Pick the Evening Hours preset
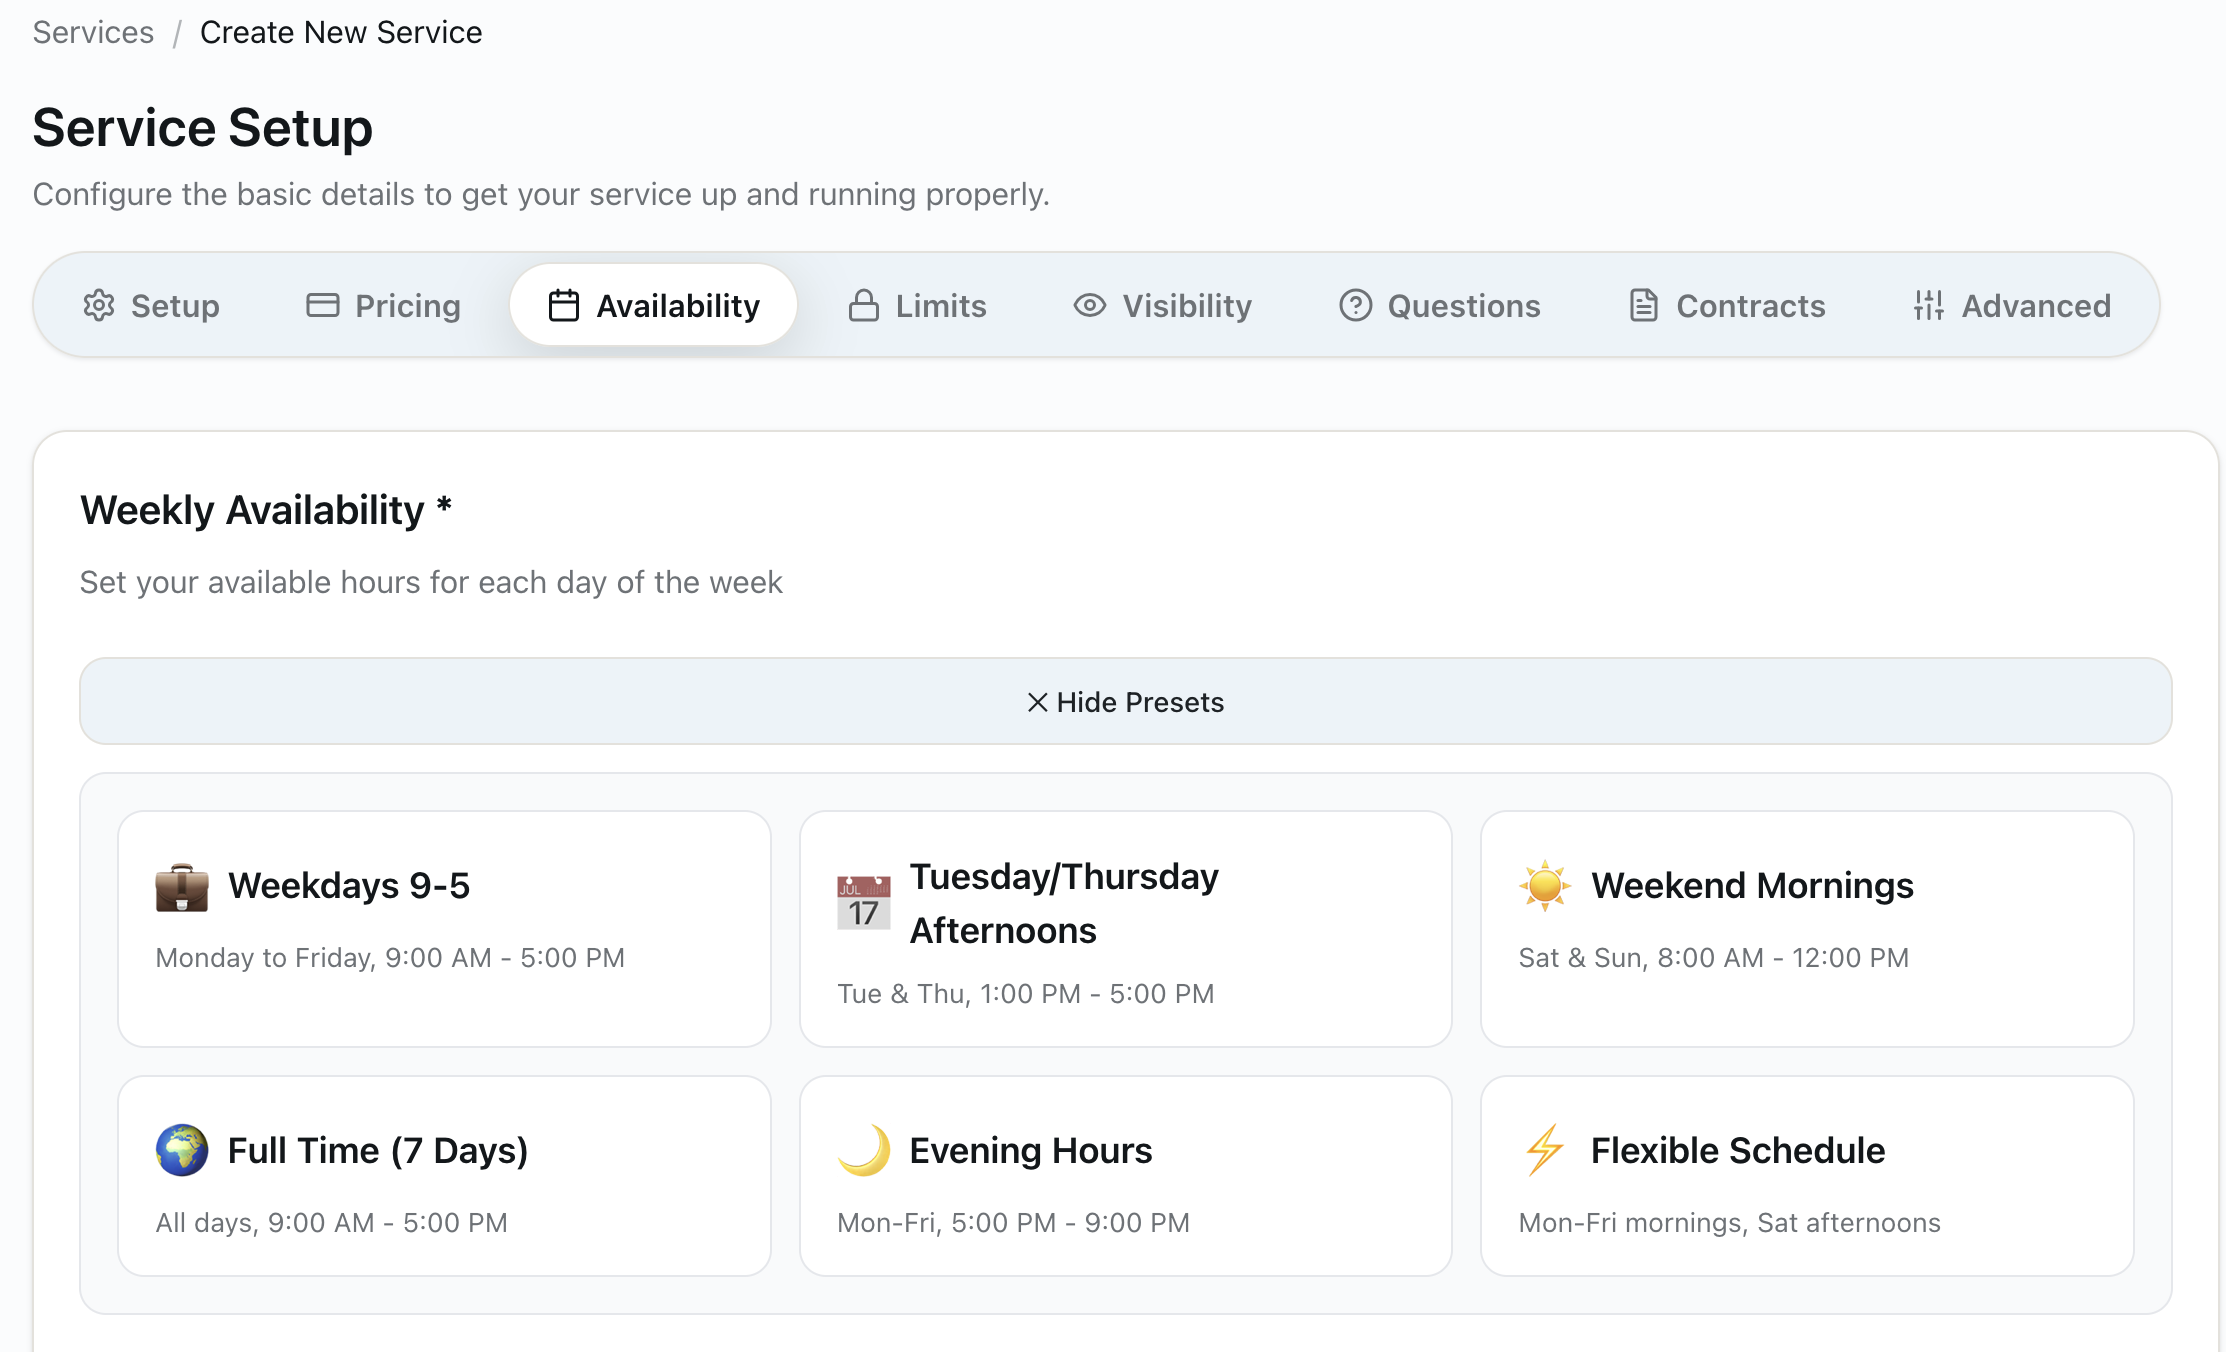The width and height of the screenshot is (2226, 1352). coord(1125,1175)
